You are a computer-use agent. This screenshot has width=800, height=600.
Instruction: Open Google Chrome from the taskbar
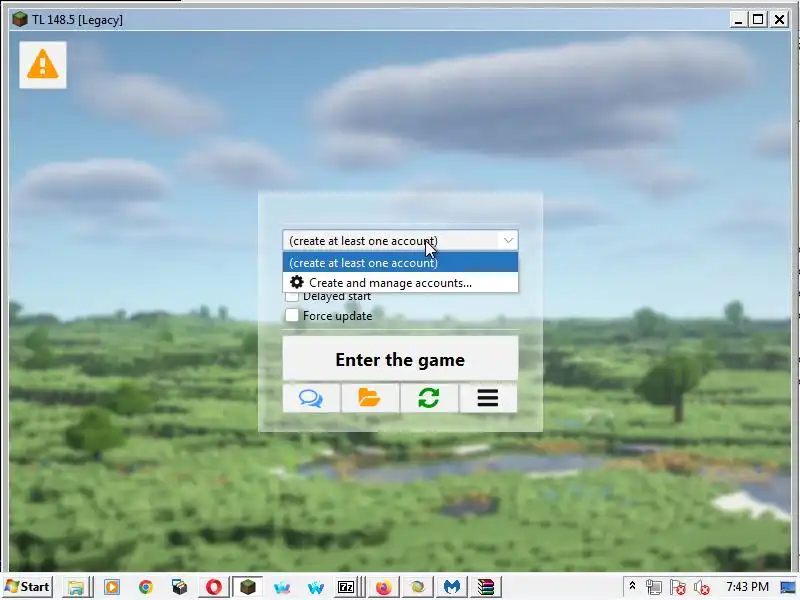(x=146, y=587)
